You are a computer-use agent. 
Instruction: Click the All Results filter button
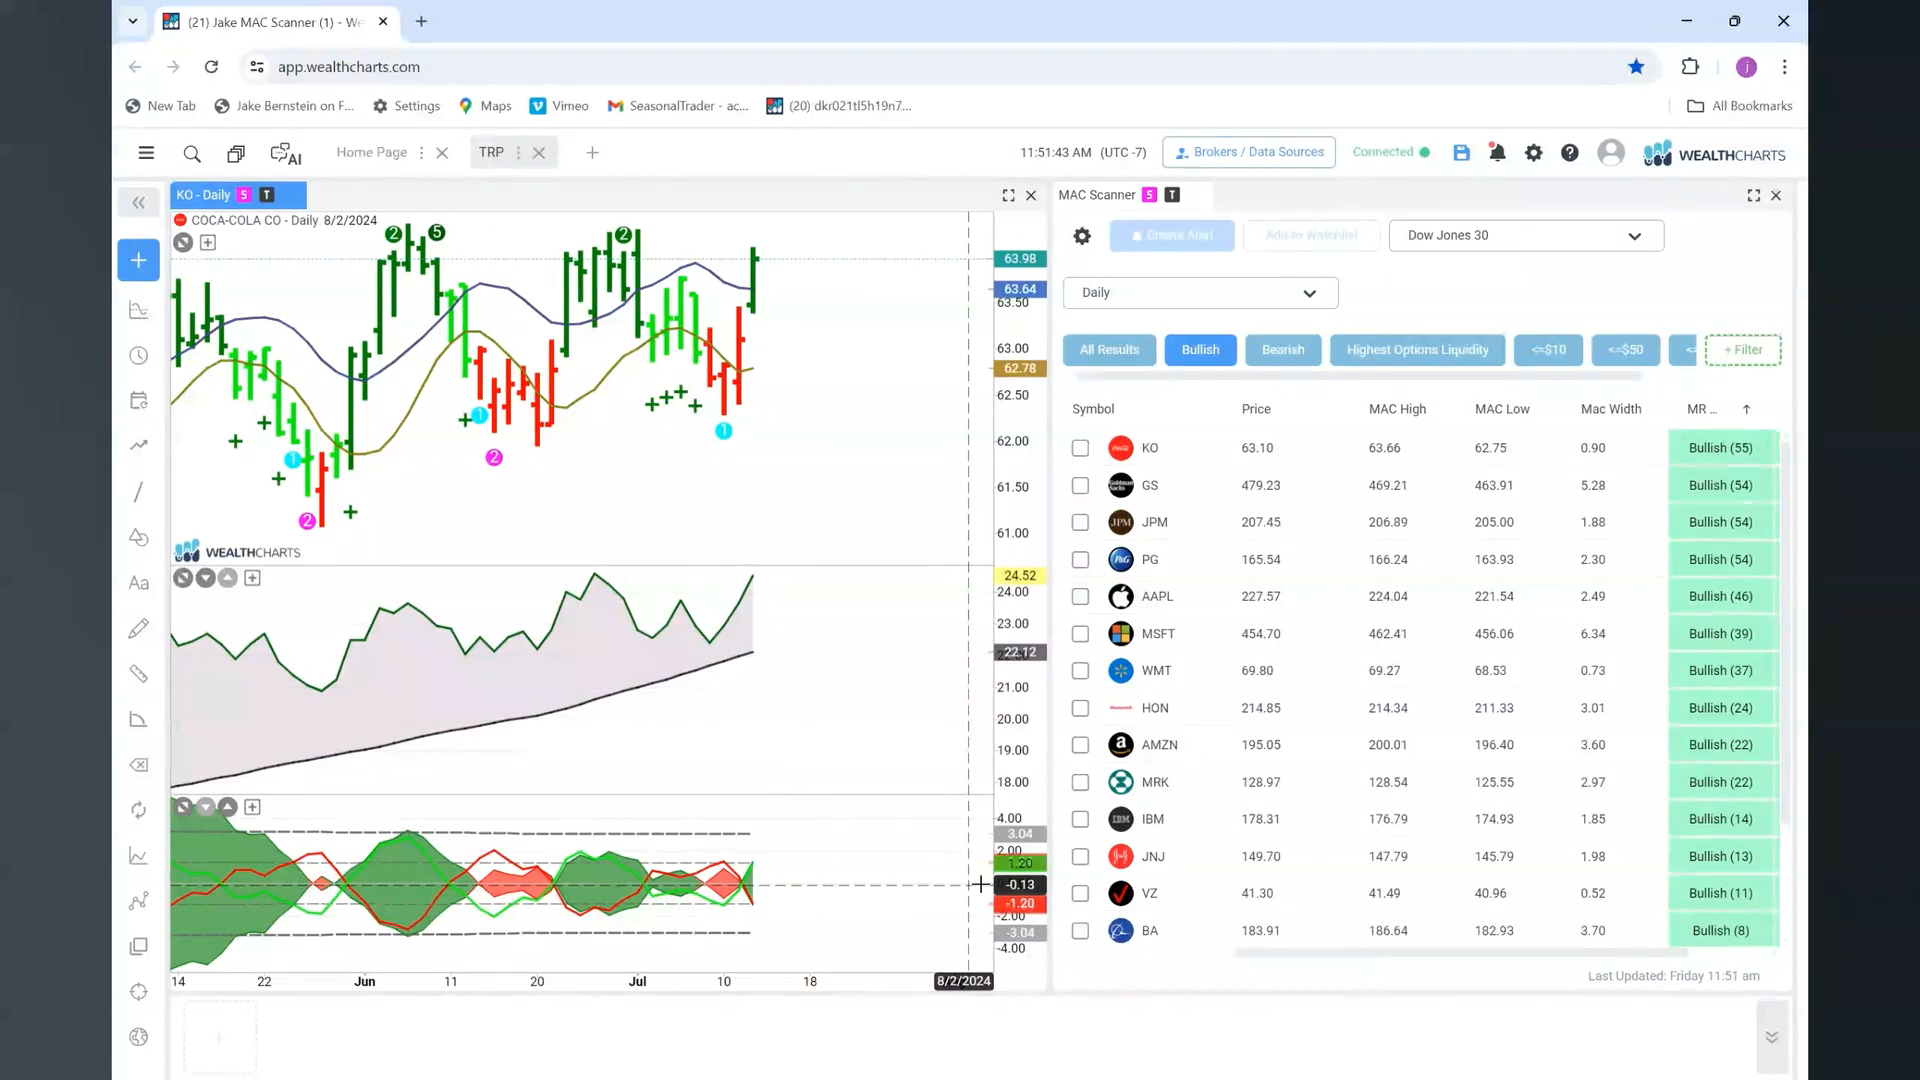(1109, 350)
